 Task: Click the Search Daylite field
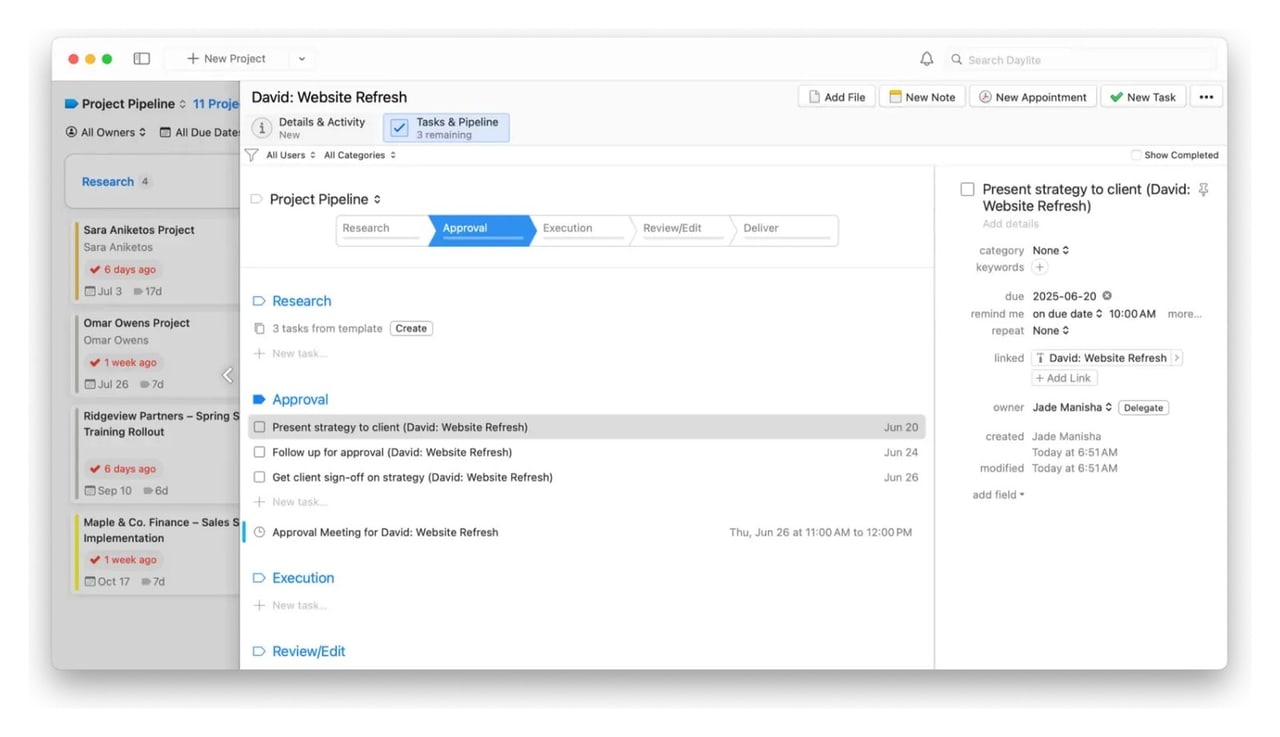point(1084,60)
